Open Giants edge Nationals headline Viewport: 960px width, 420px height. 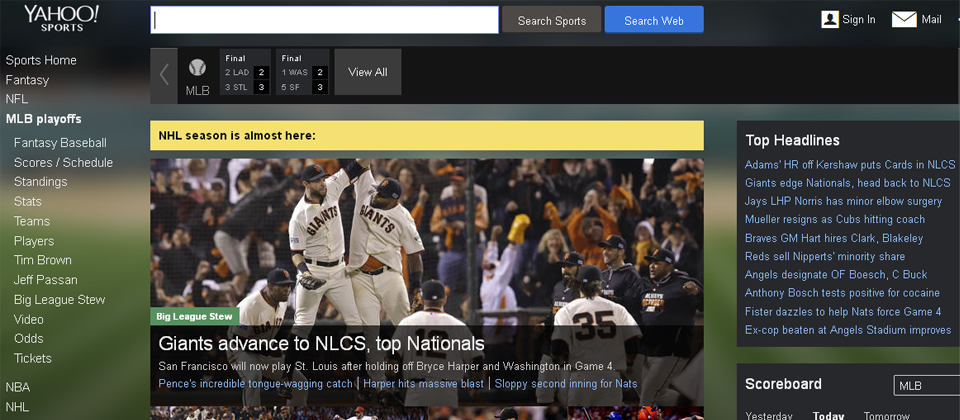847,183
